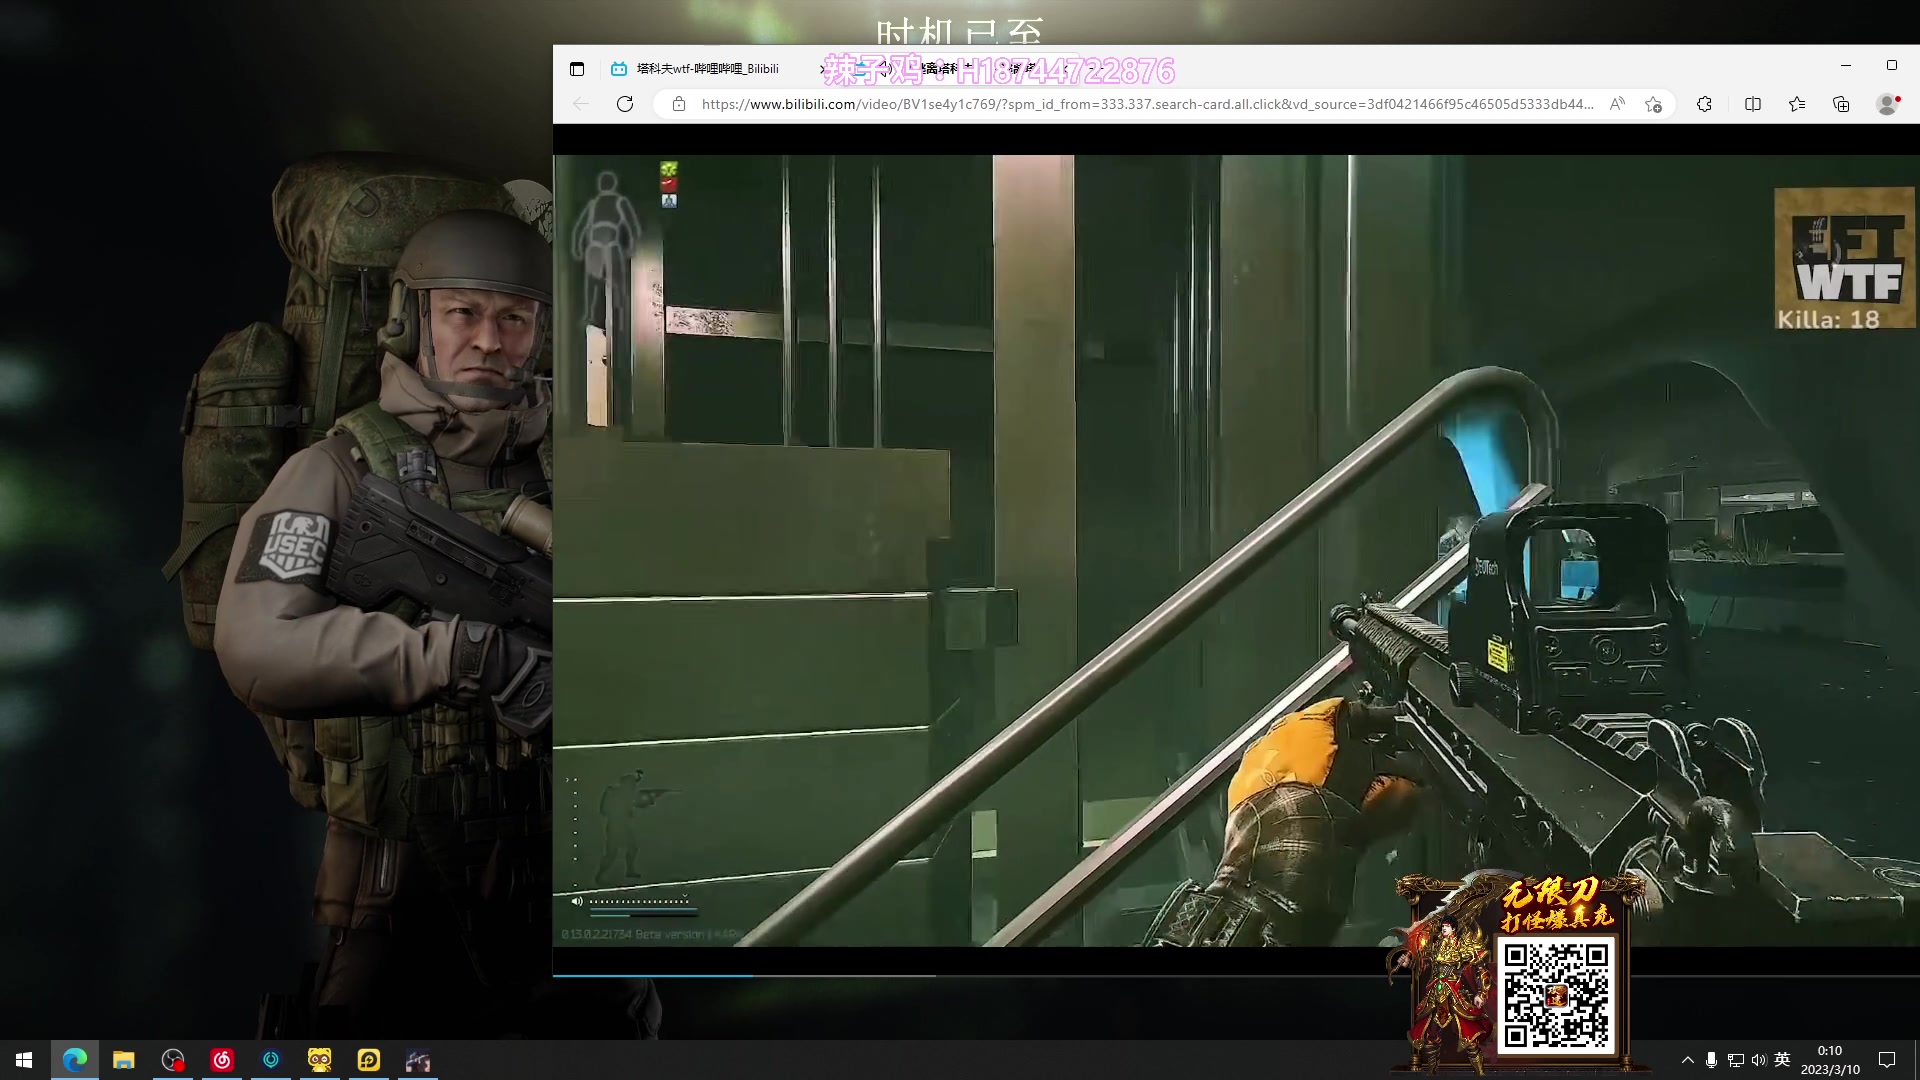Open the Windows Start menu
This screenshot has height=1080, width=1920.
24,1060
